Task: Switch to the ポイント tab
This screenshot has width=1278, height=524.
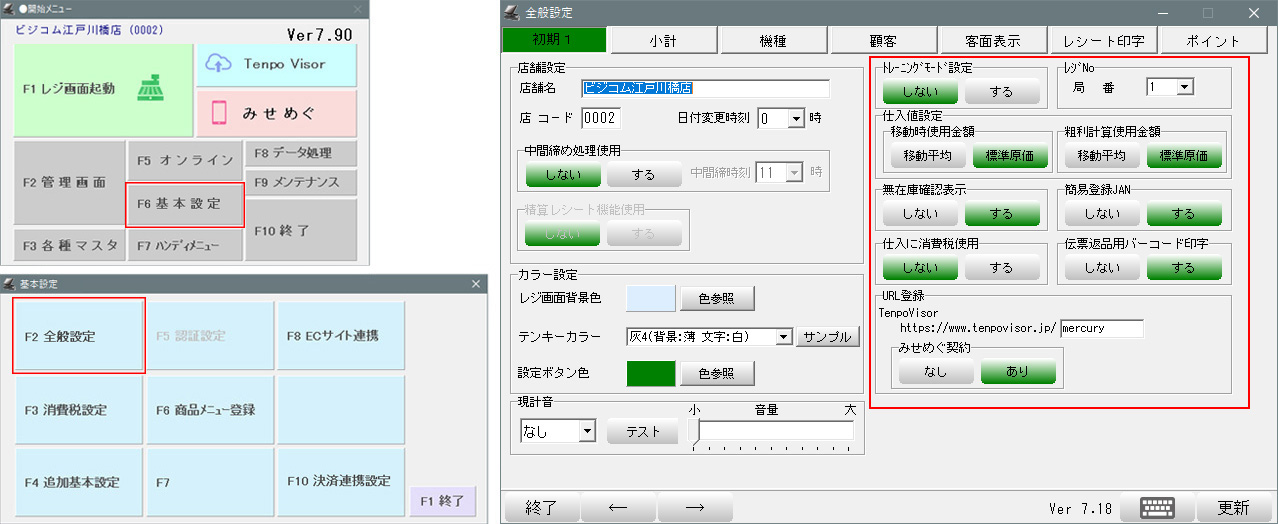Action: tap(1214, 41)
